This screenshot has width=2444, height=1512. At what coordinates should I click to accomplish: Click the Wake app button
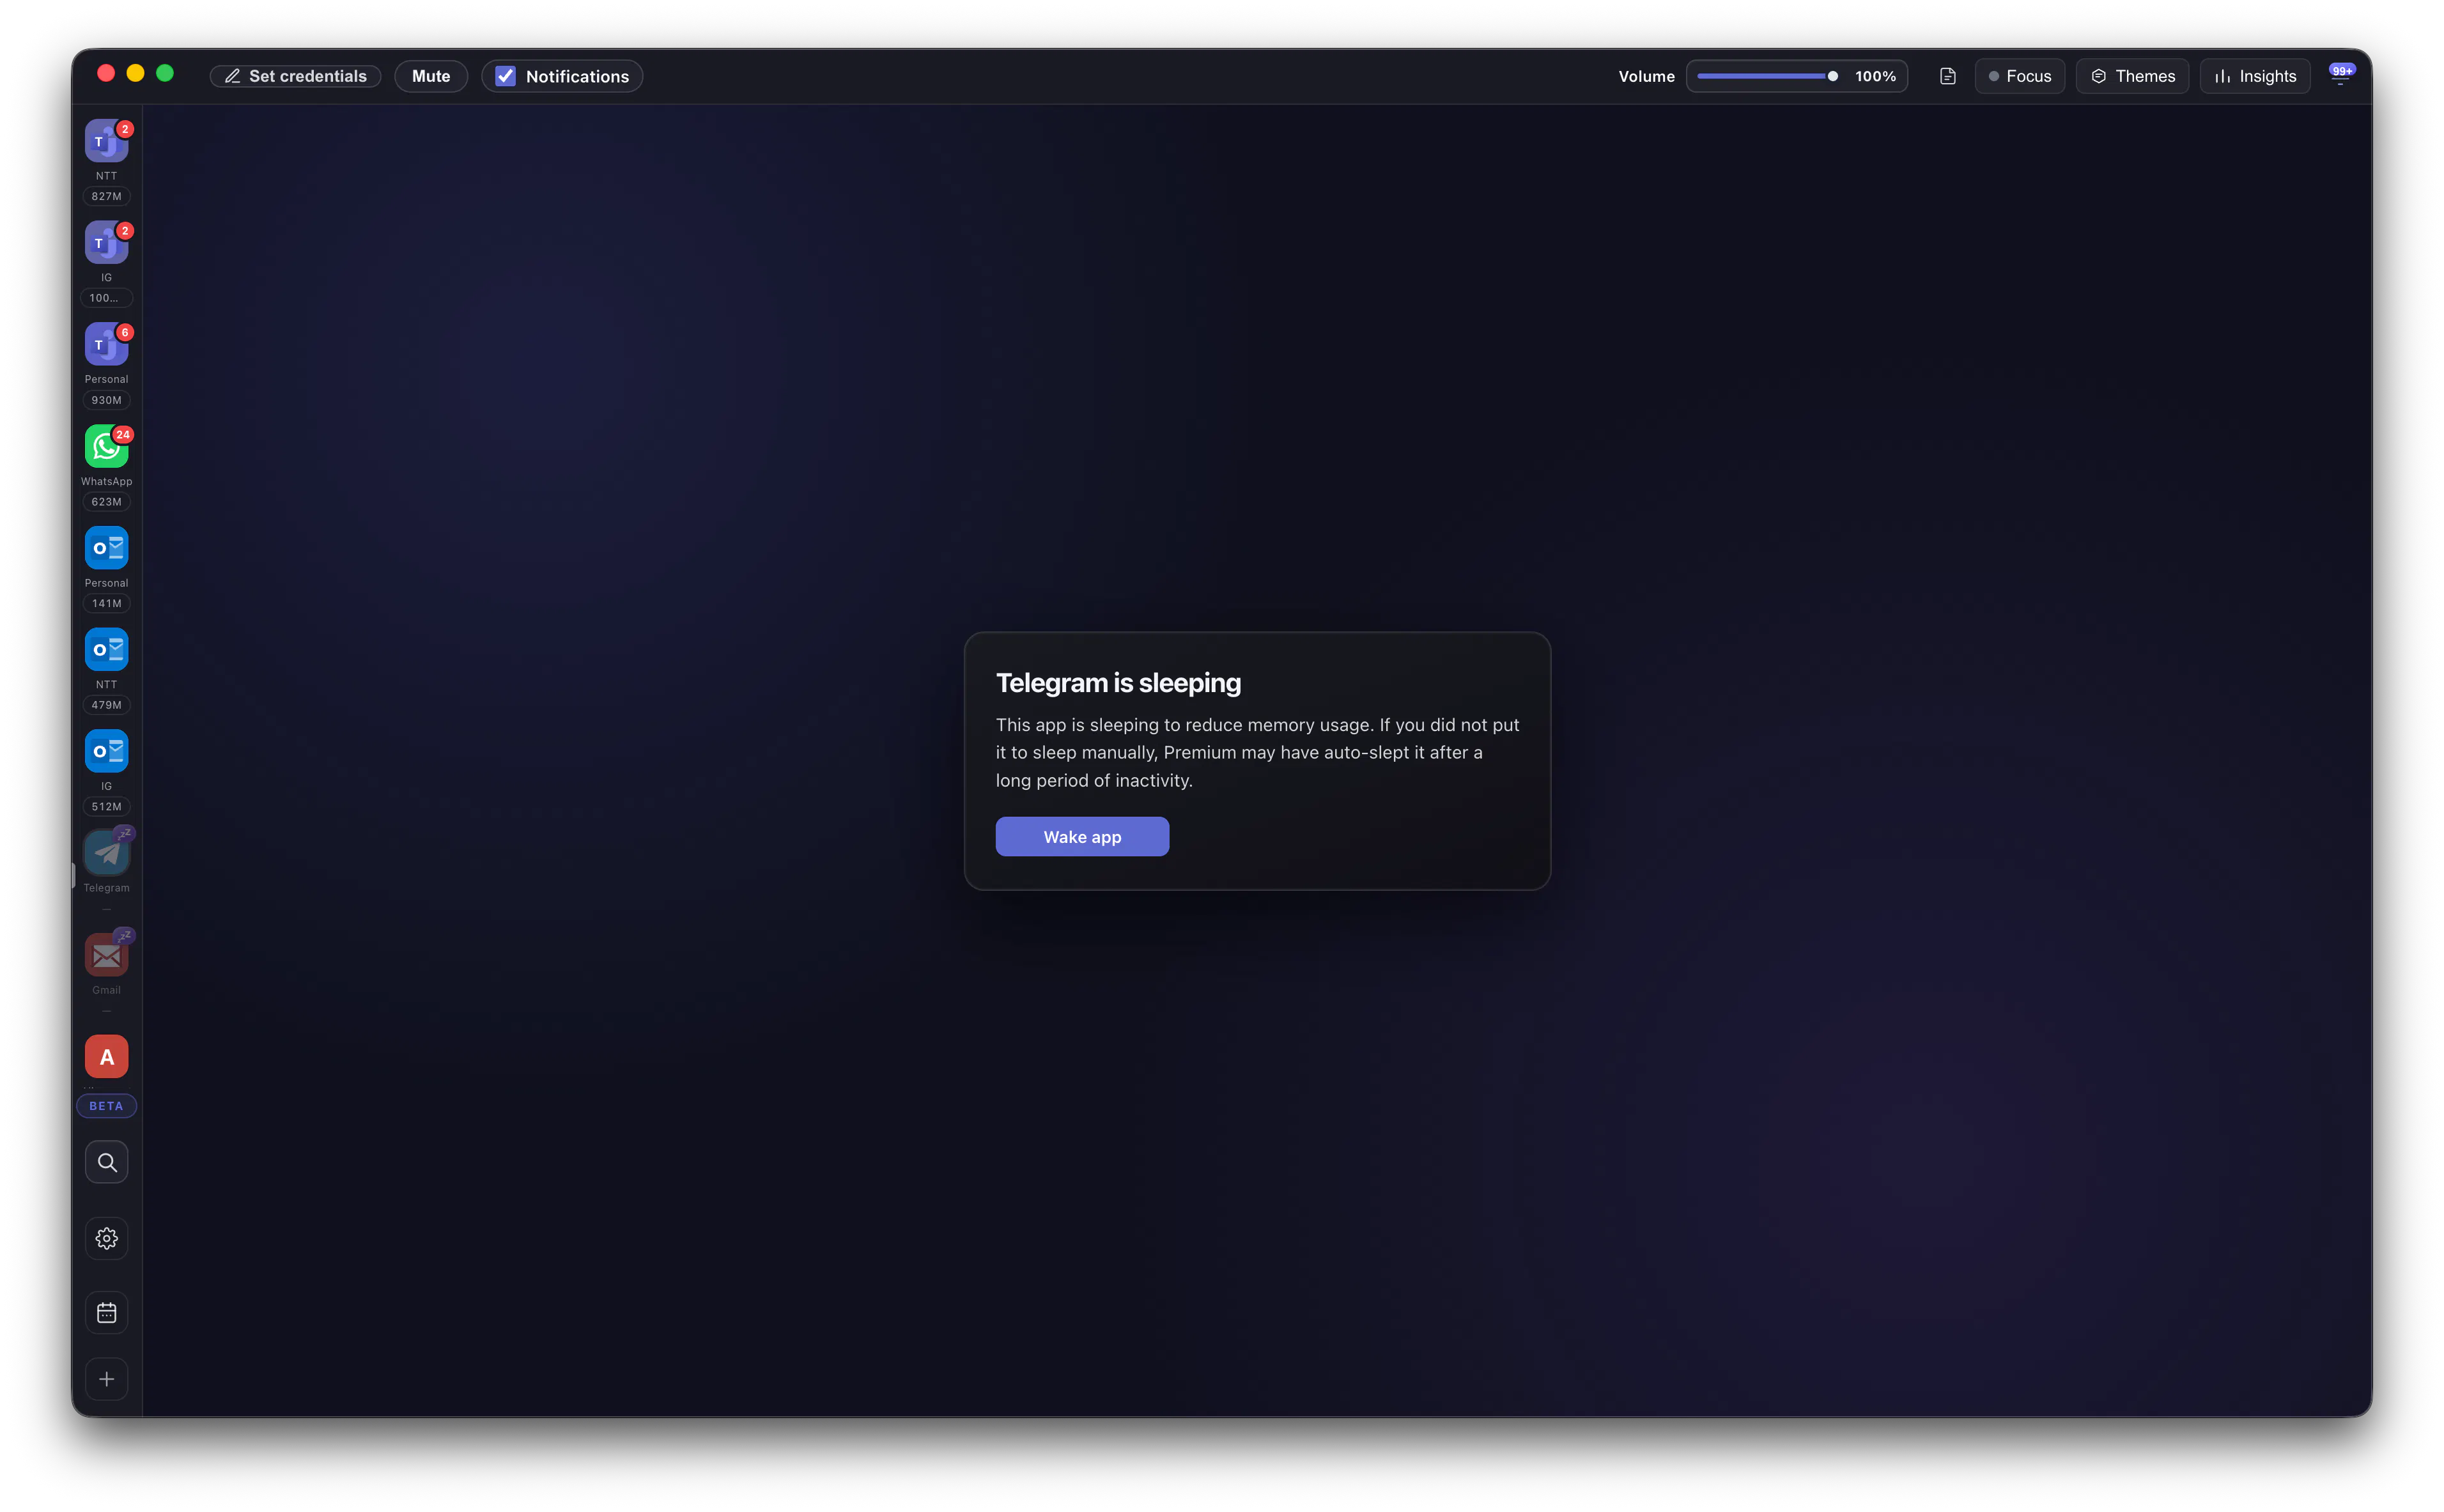(1082, 837)
